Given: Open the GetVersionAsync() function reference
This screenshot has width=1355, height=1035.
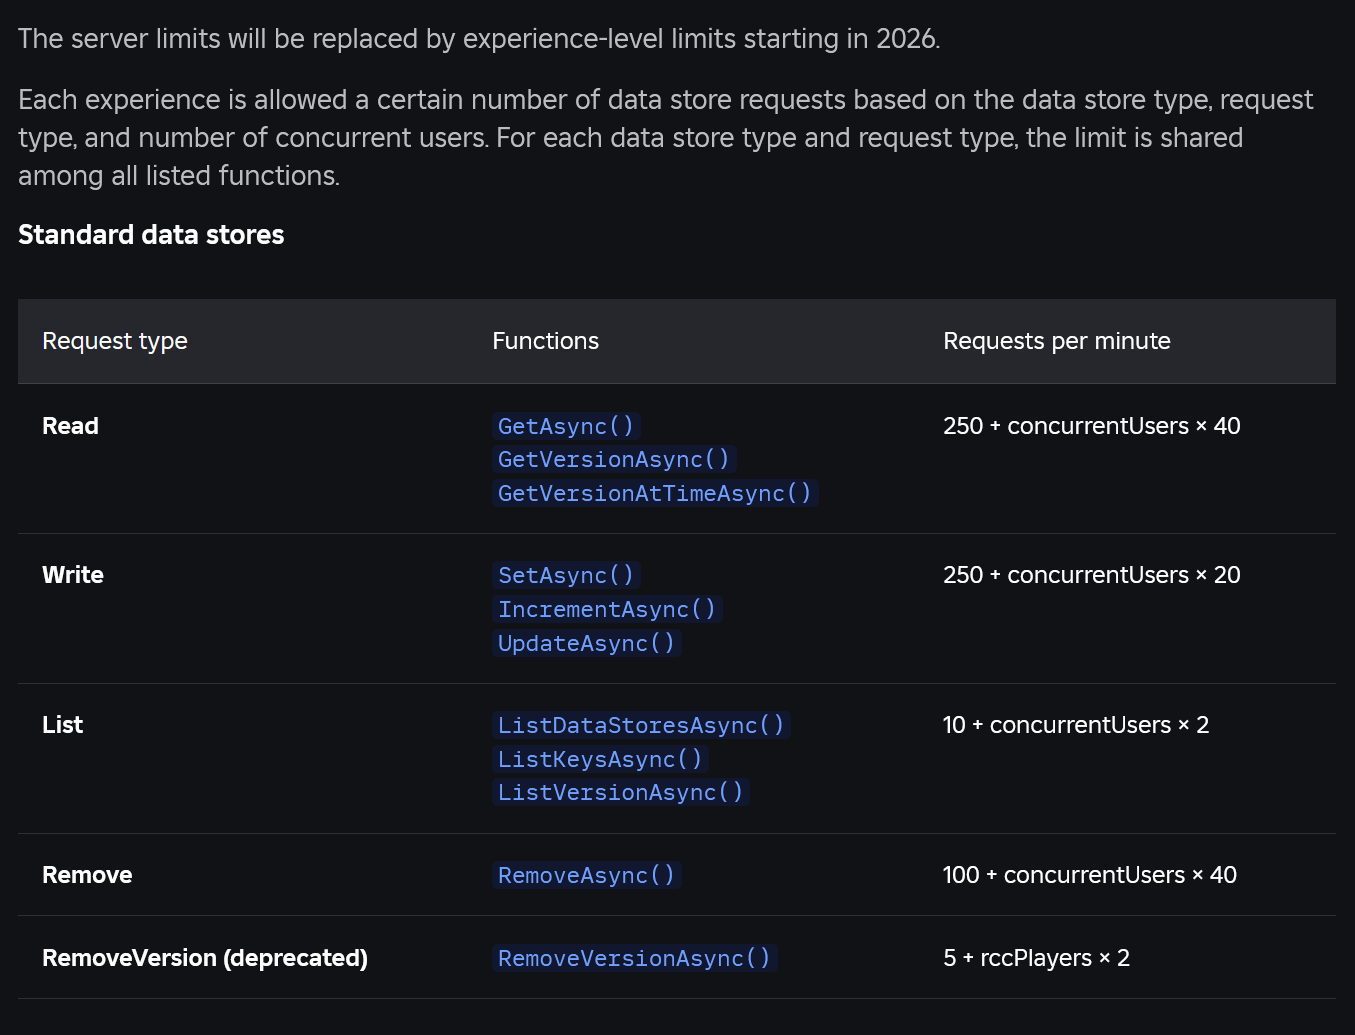Looking at the screenshot, I should pyautogui.click(x=614, y=459).
